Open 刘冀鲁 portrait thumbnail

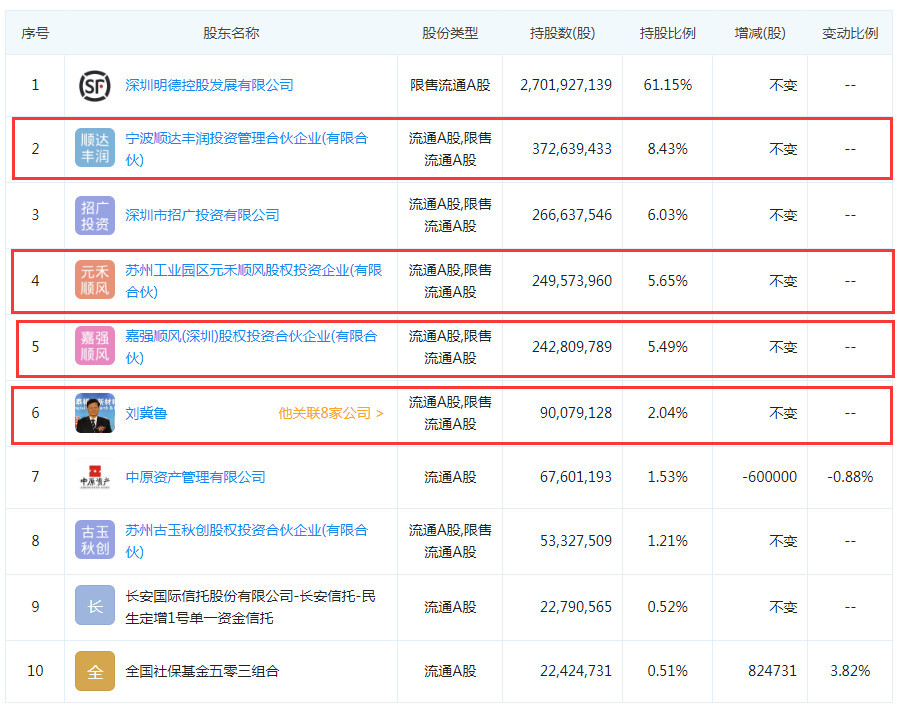point(95,413)
